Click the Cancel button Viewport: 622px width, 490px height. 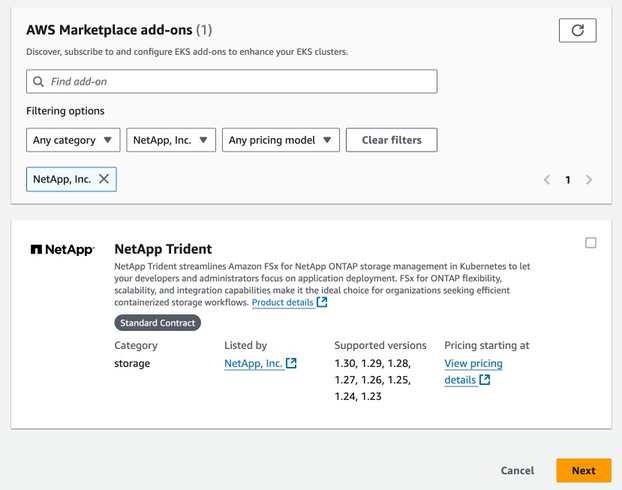click(x=517, y=470)
